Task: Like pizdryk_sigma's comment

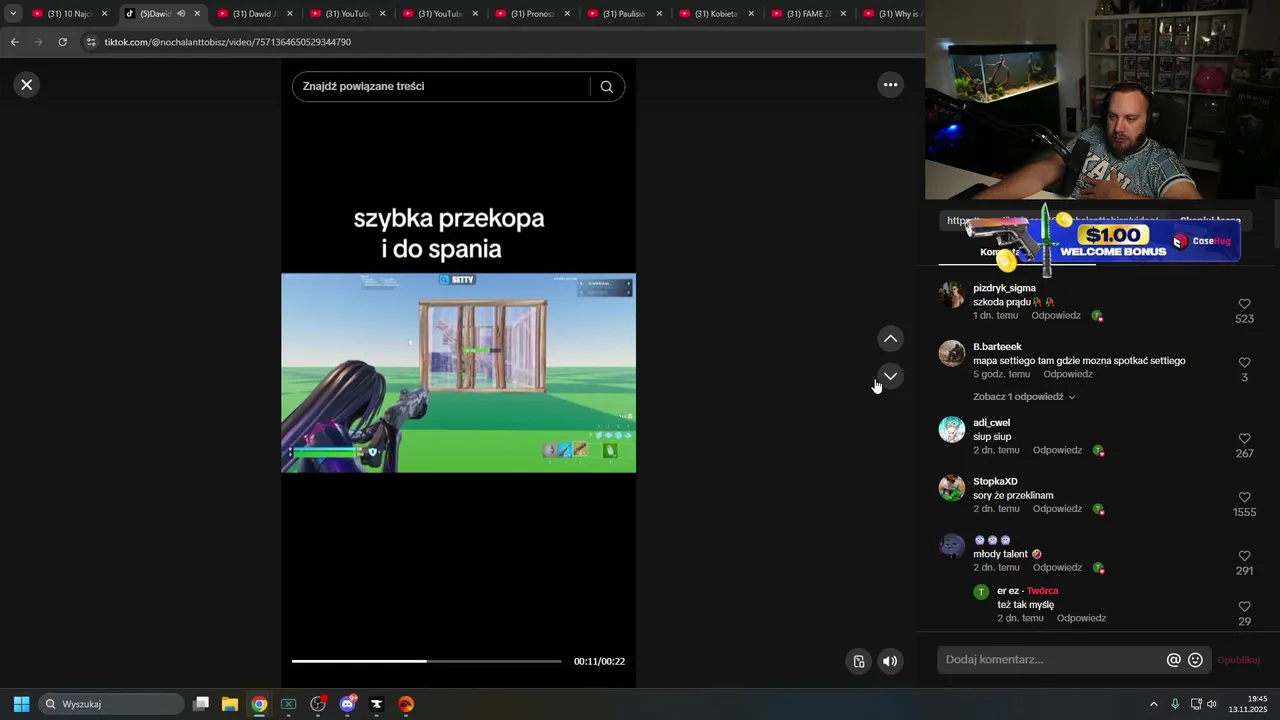Action: point(1244,304)
